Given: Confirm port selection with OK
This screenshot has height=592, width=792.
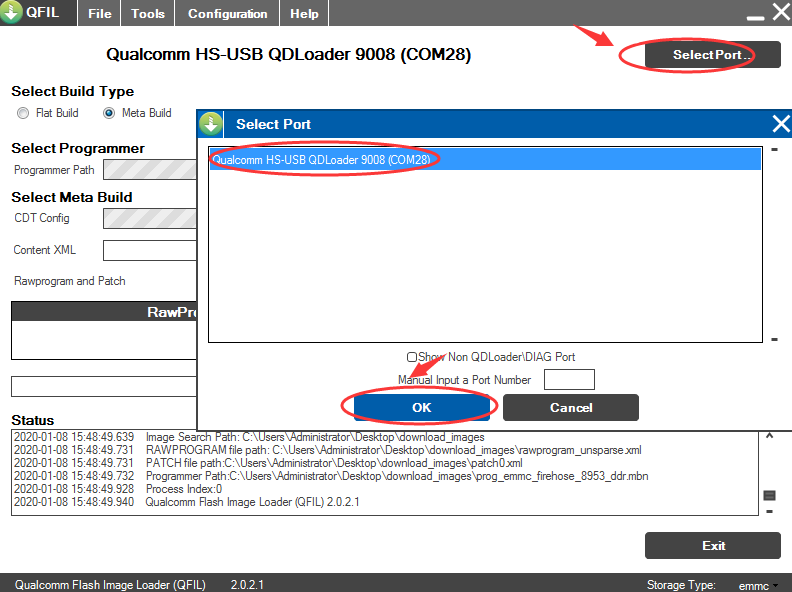Looking at the screenshot, I should click(422, 407).
